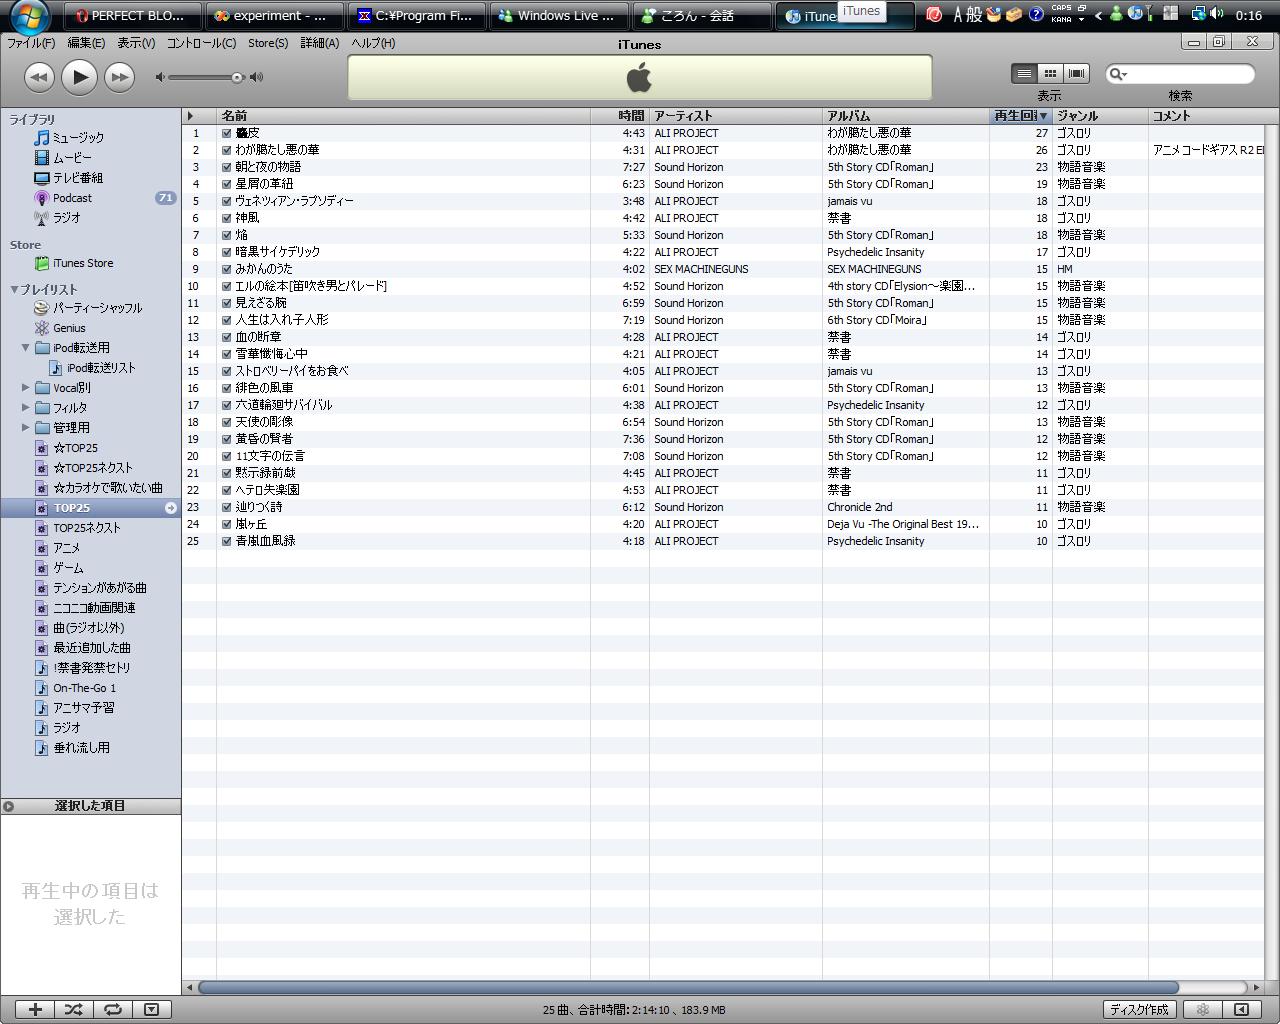Start playback with the Play button
This screenshot has height=1024, width=1280.
(79, 77)
